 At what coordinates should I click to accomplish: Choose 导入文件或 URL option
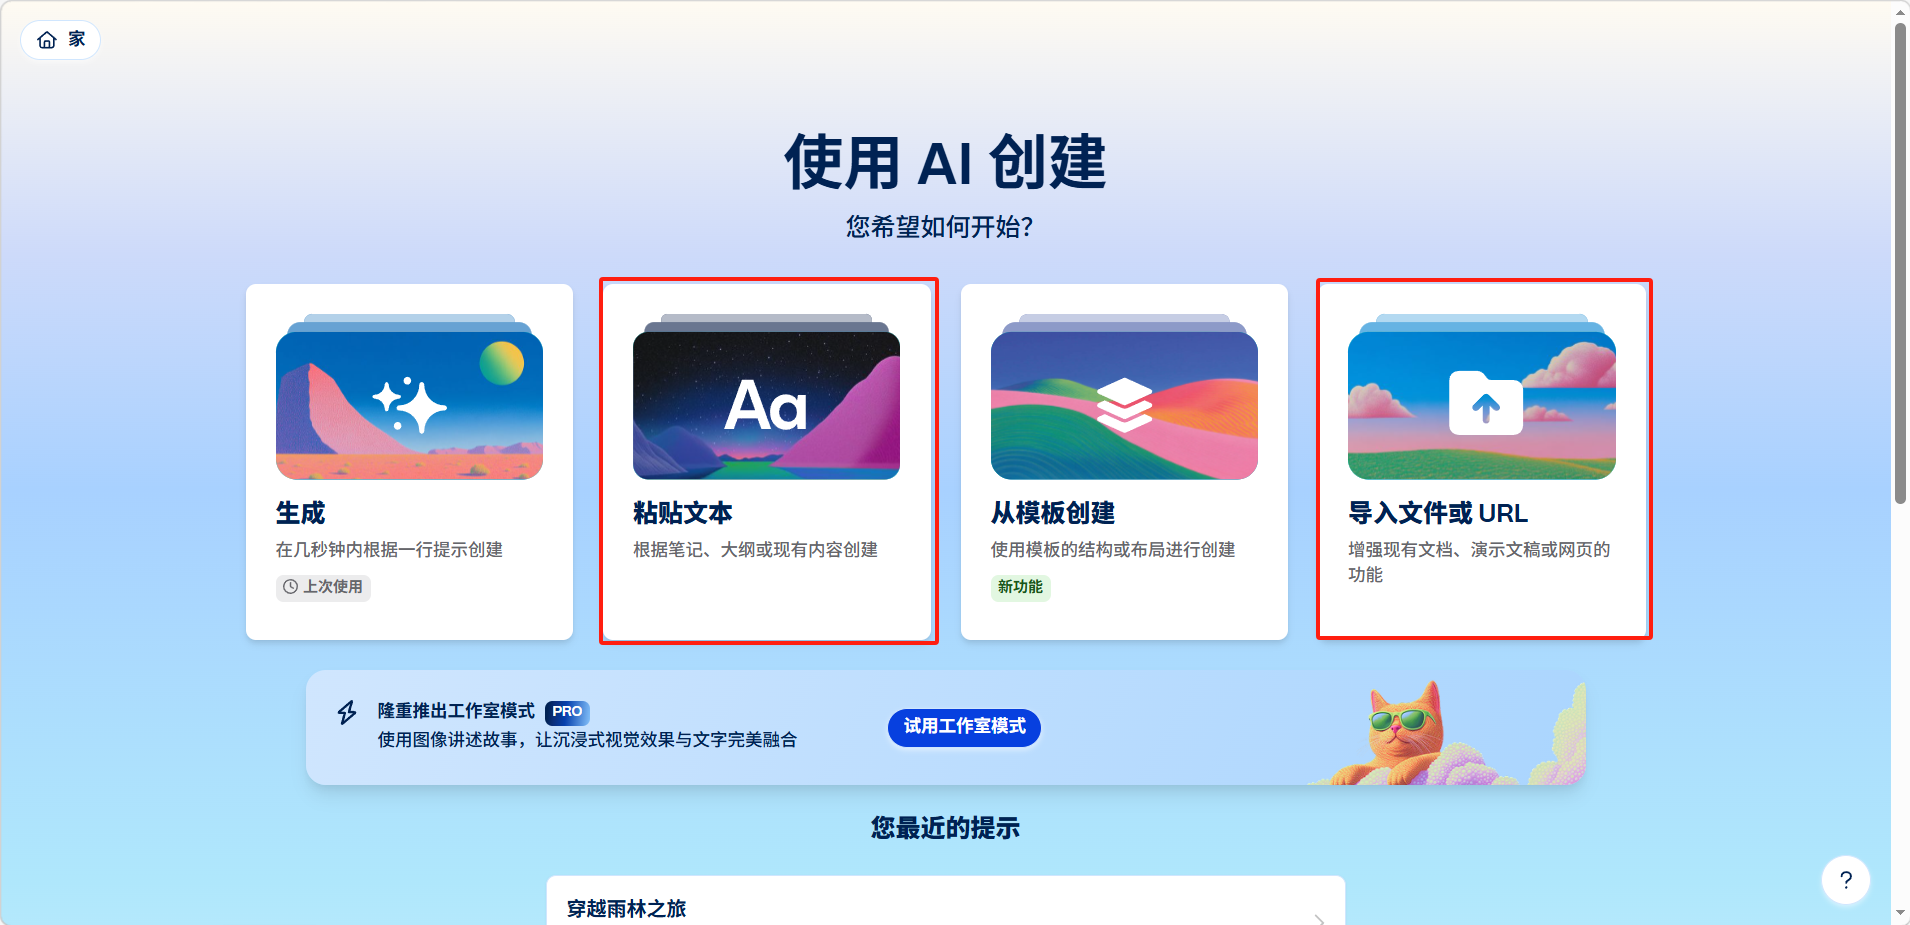click(x=1483, y=461)
